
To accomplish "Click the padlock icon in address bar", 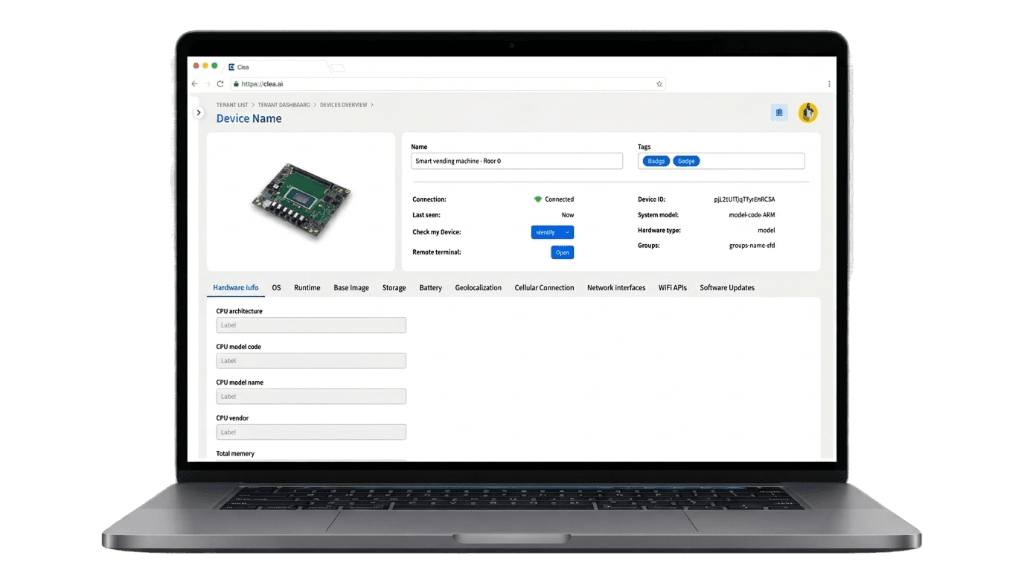I will click(236, 84).
